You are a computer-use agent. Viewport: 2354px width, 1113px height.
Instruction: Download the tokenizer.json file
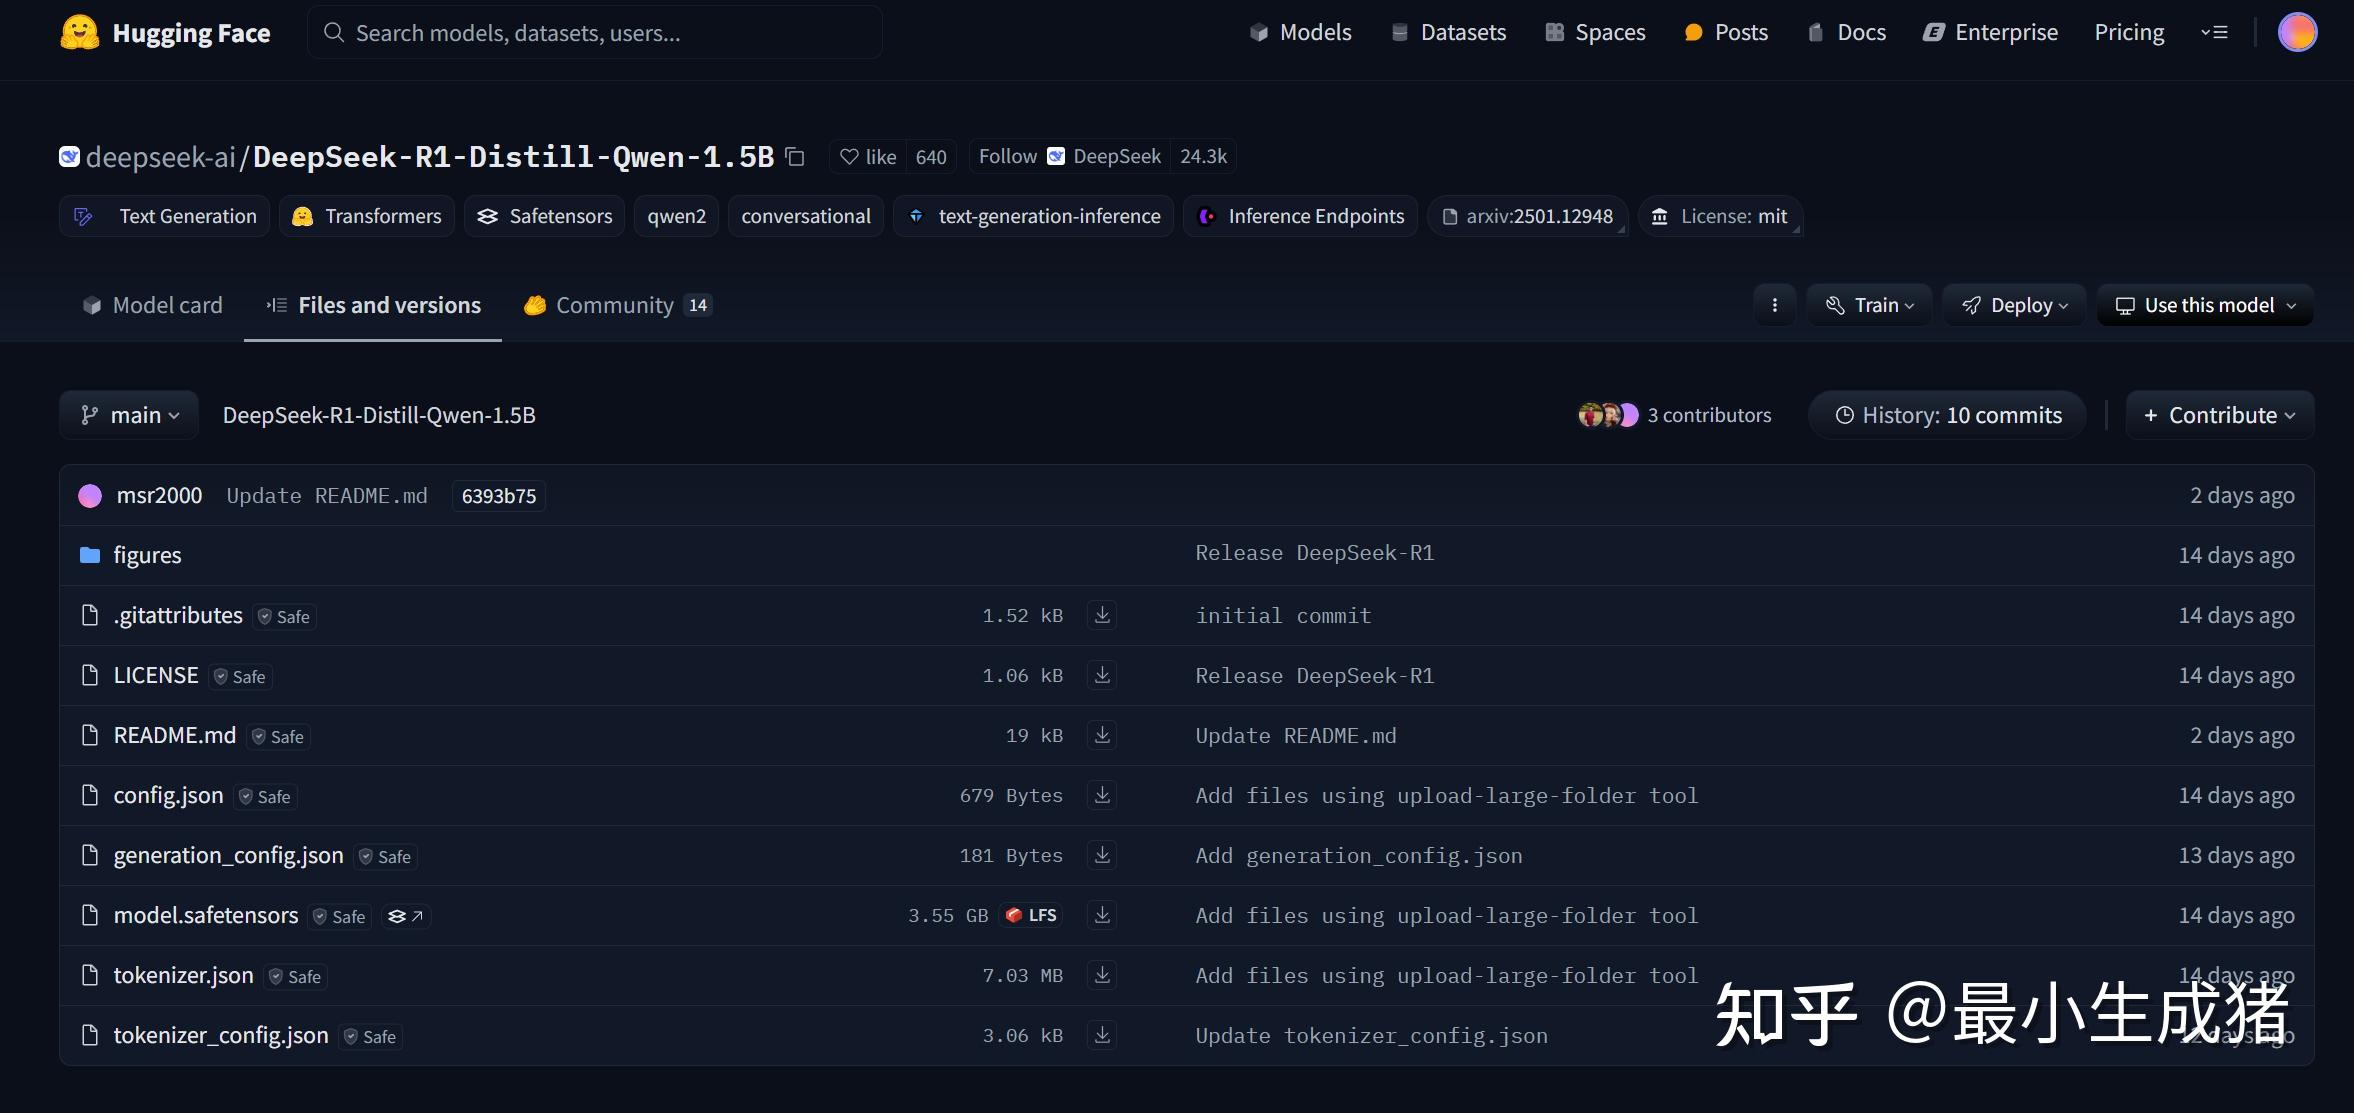[x=1102, y=975]
